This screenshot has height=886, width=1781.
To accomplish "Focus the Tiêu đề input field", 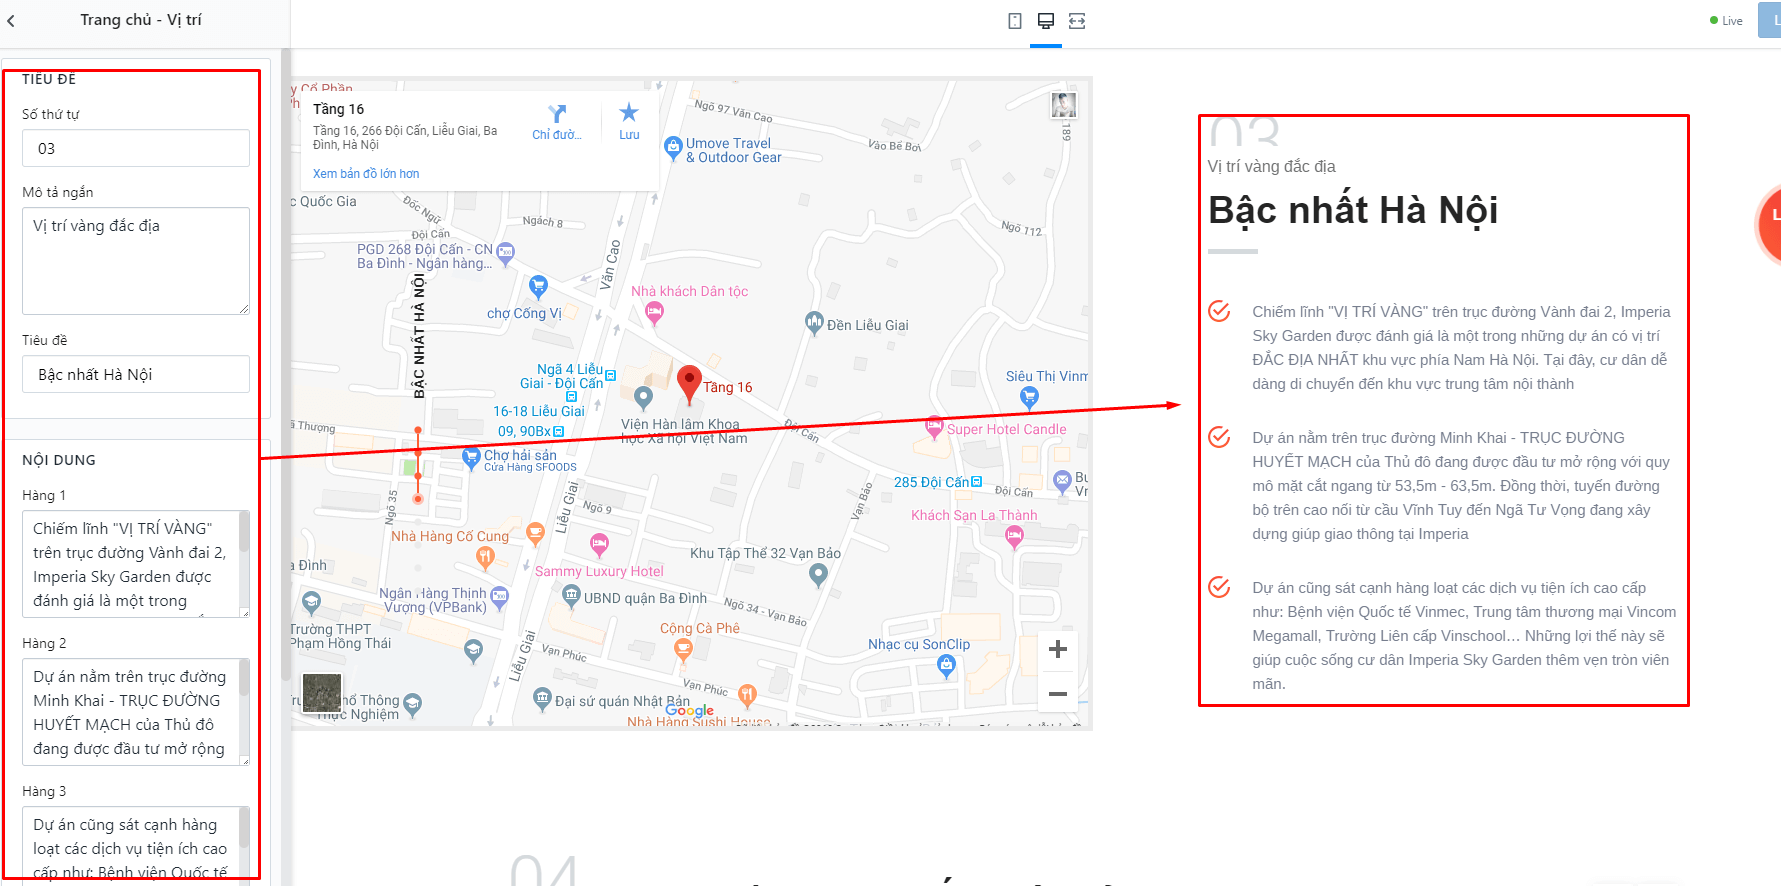I will pos(136,374).
